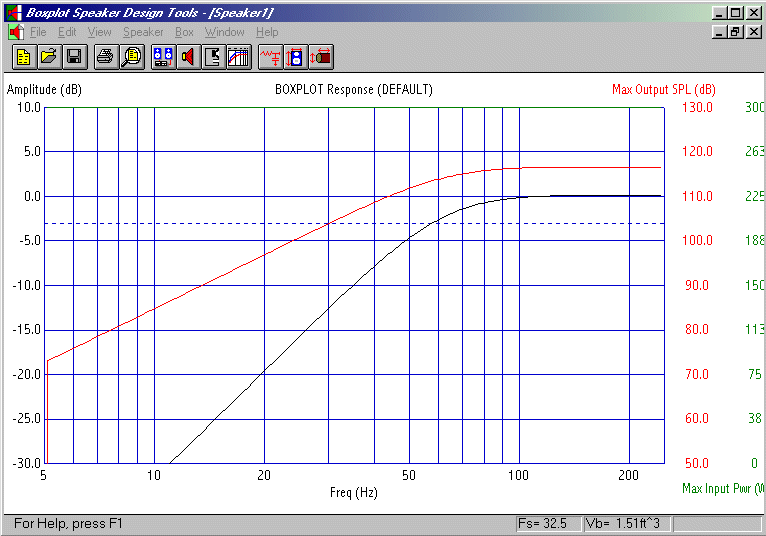This screenshot has height=536, width=766.
Task: Open the Edit menu
Action: tap(67, 32)
